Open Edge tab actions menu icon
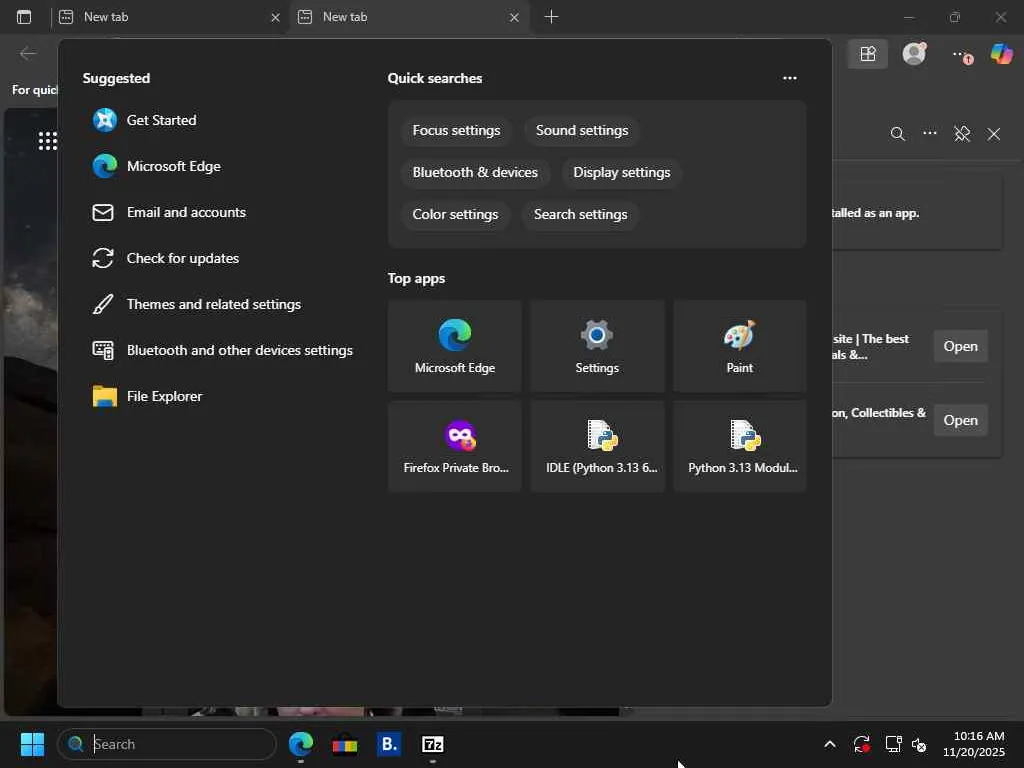Image resolution: width=1024 pixels, height=768 pixels. click(24, 17)
